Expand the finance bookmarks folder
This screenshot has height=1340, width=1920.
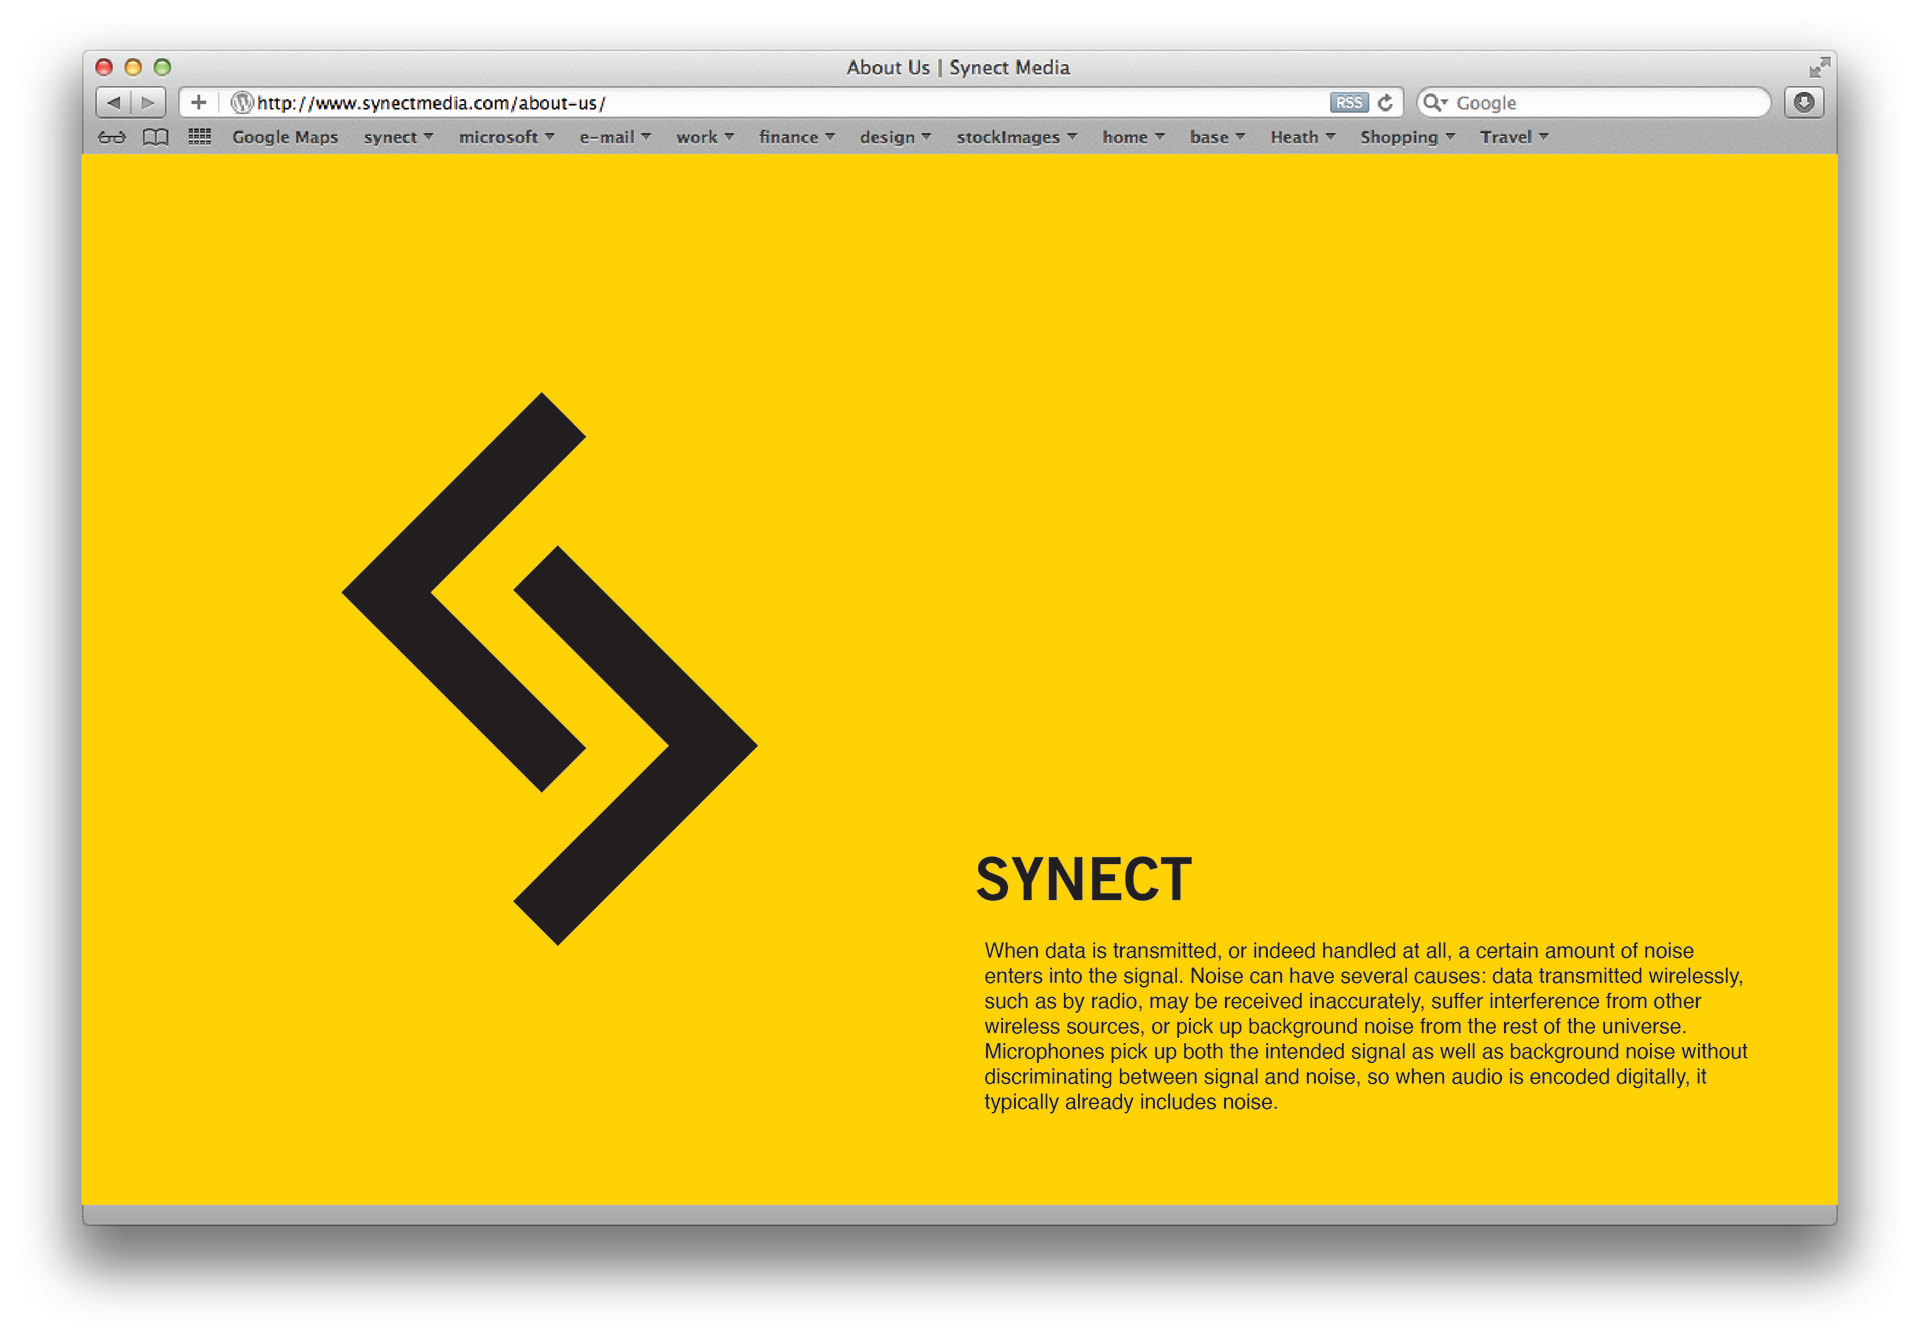[796, 137]
